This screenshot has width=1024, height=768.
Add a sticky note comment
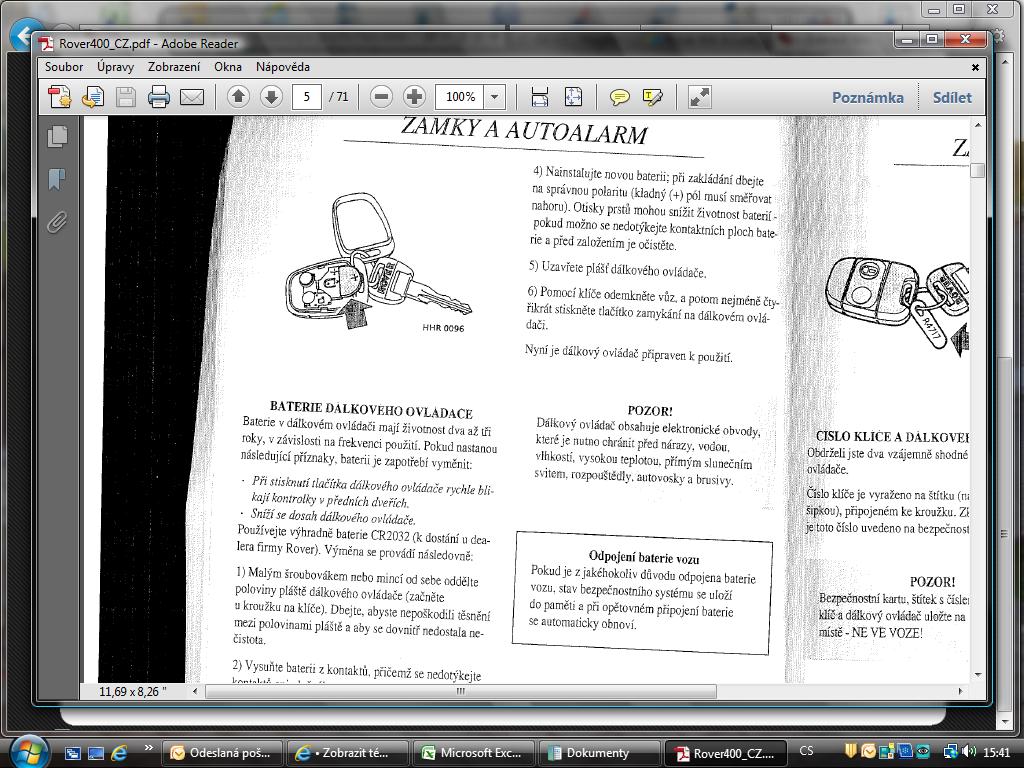coord(620,97)
